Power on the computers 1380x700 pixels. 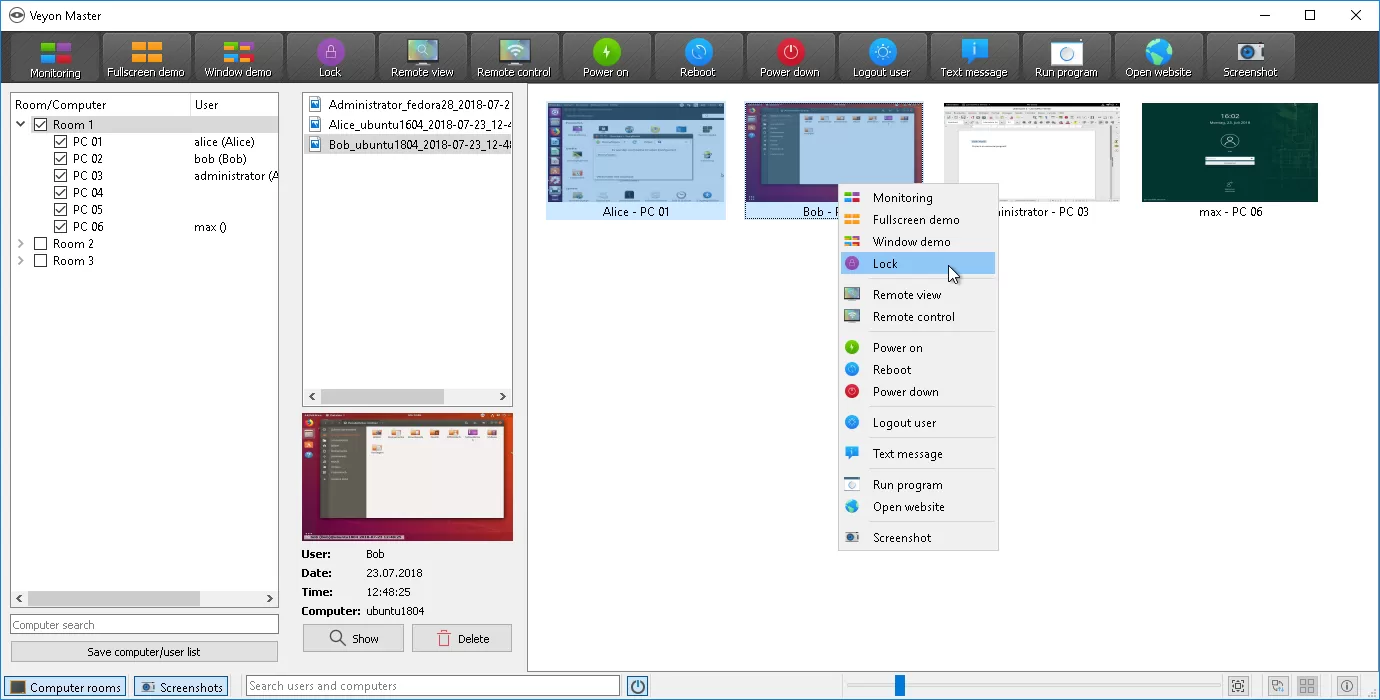point(606,57)
